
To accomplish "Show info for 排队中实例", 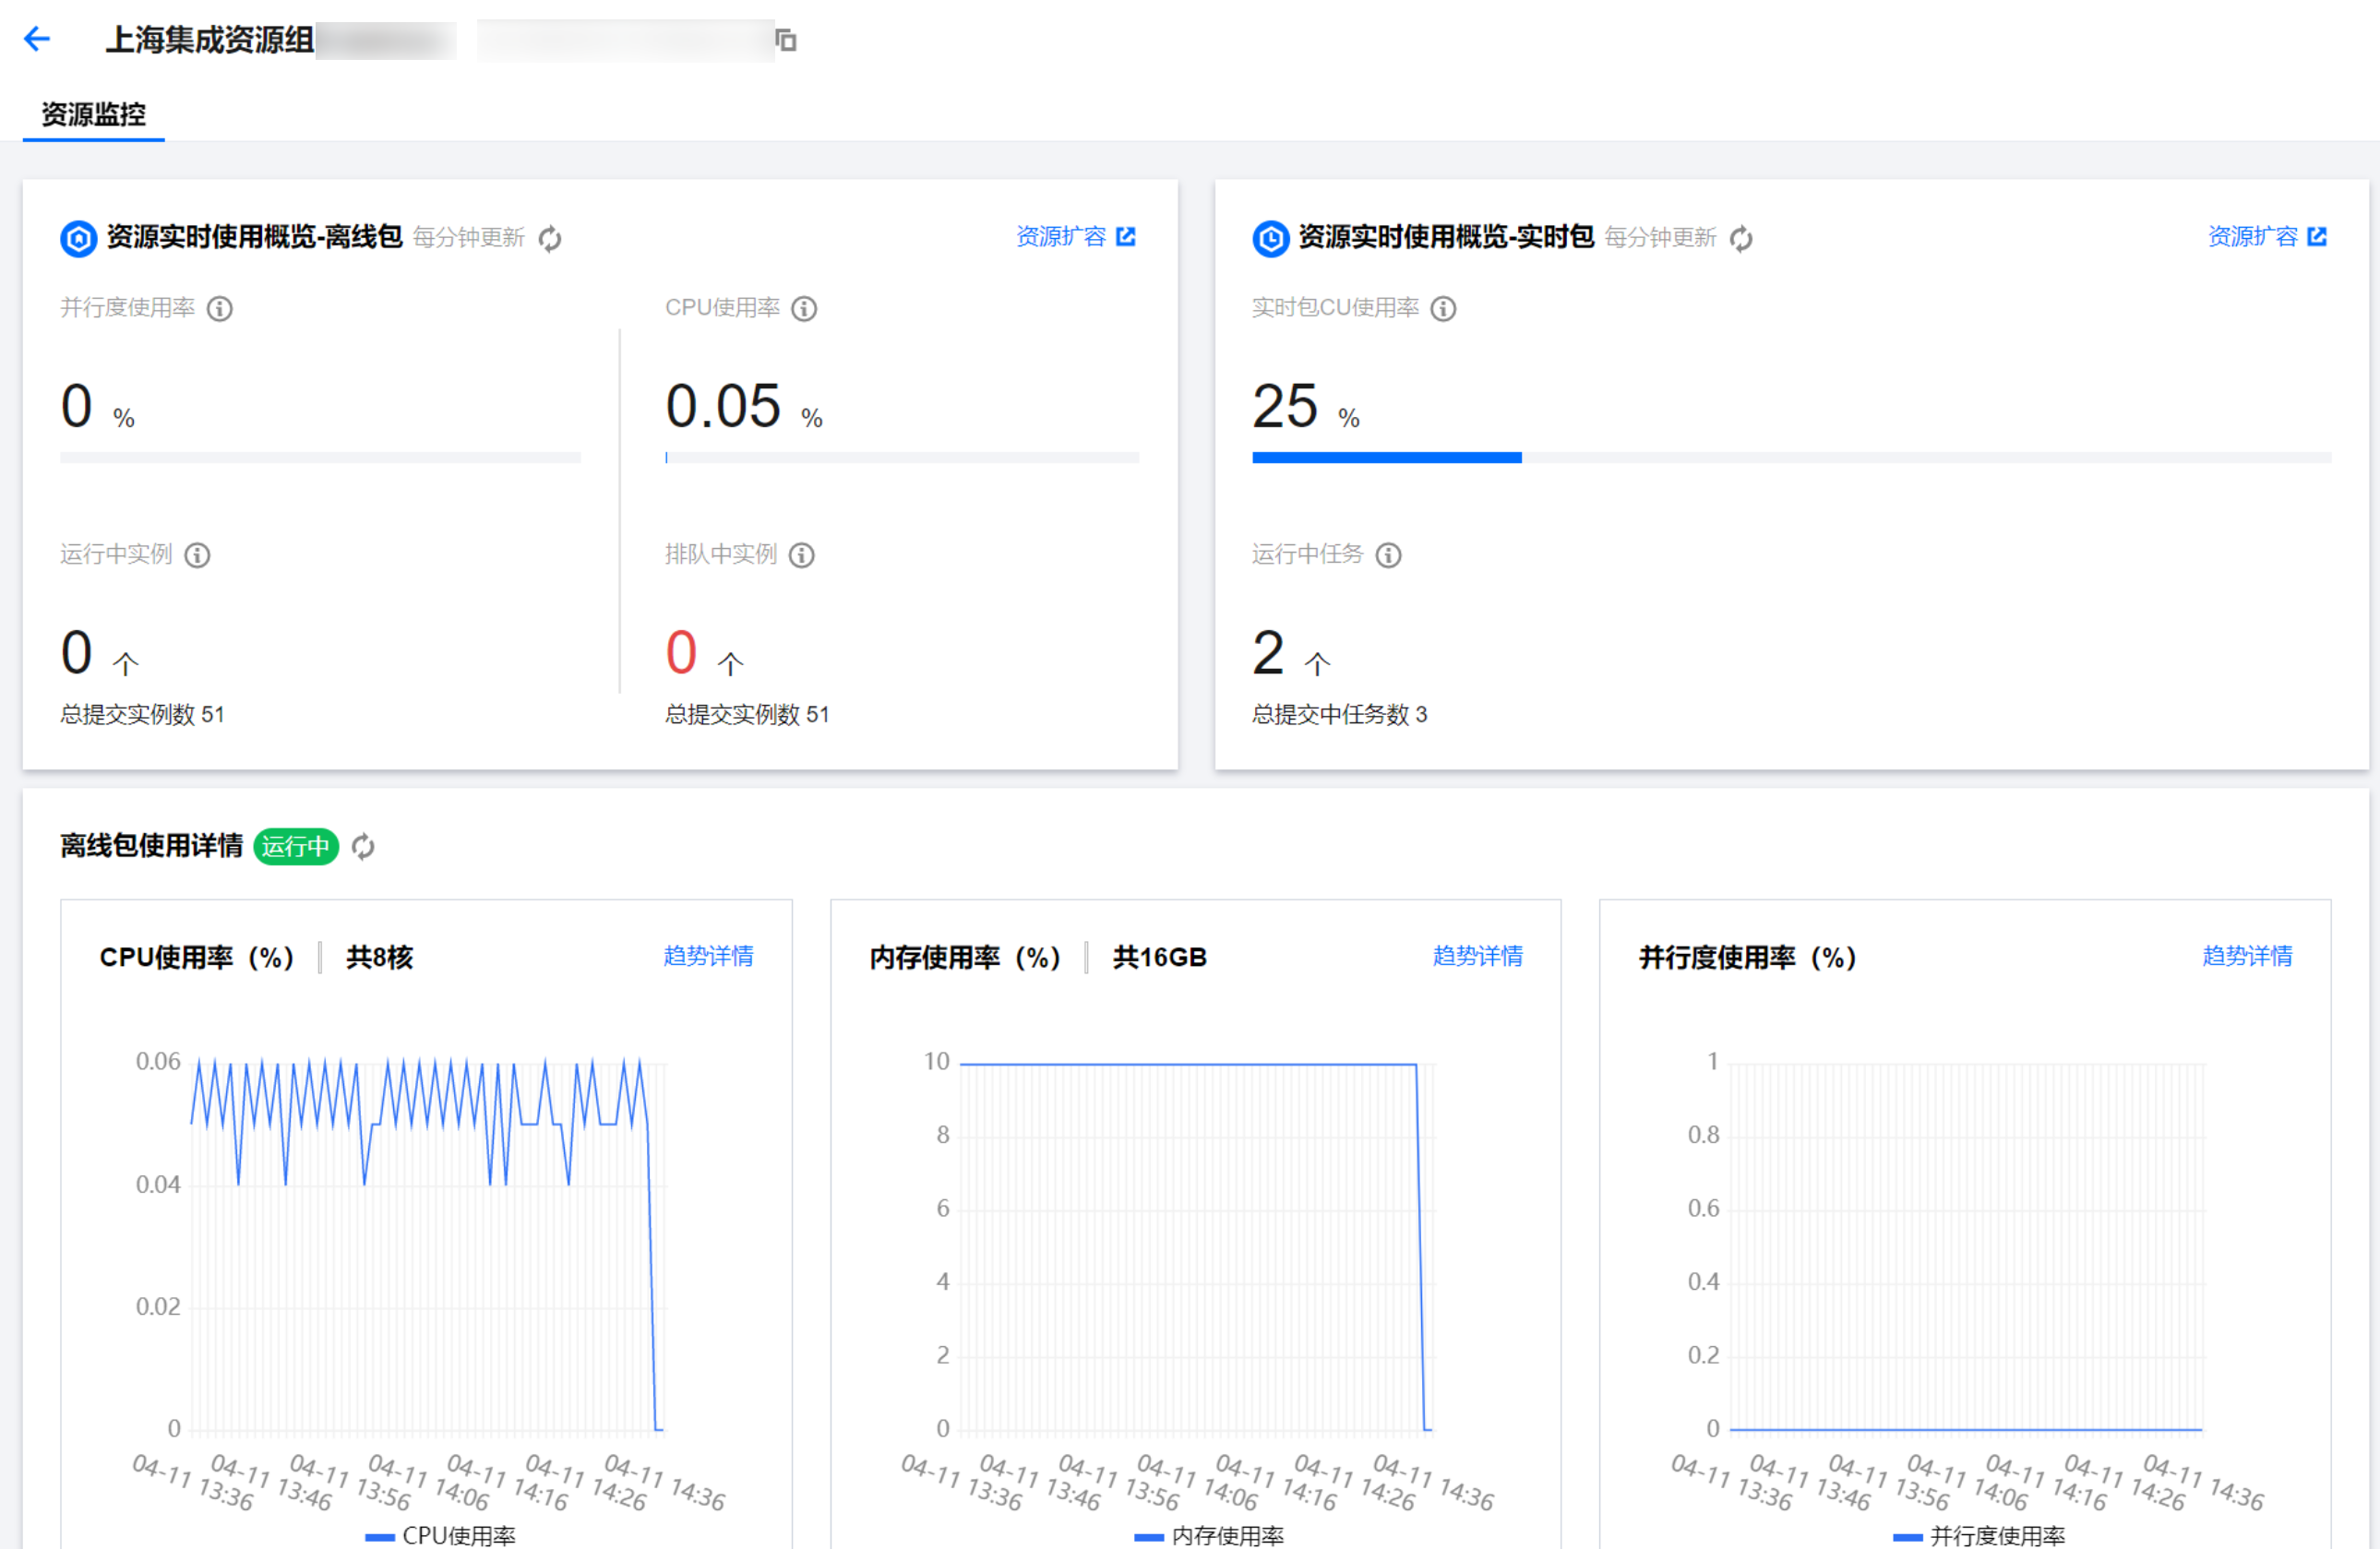I will 802,555.
